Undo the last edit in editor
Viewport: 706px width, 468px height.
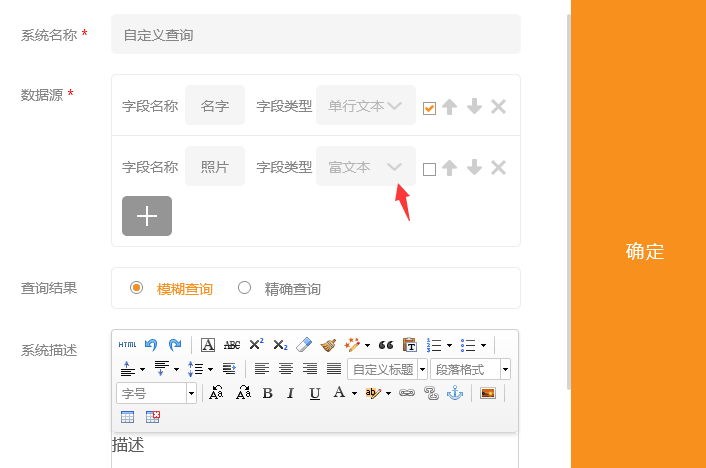pos(151,345)
